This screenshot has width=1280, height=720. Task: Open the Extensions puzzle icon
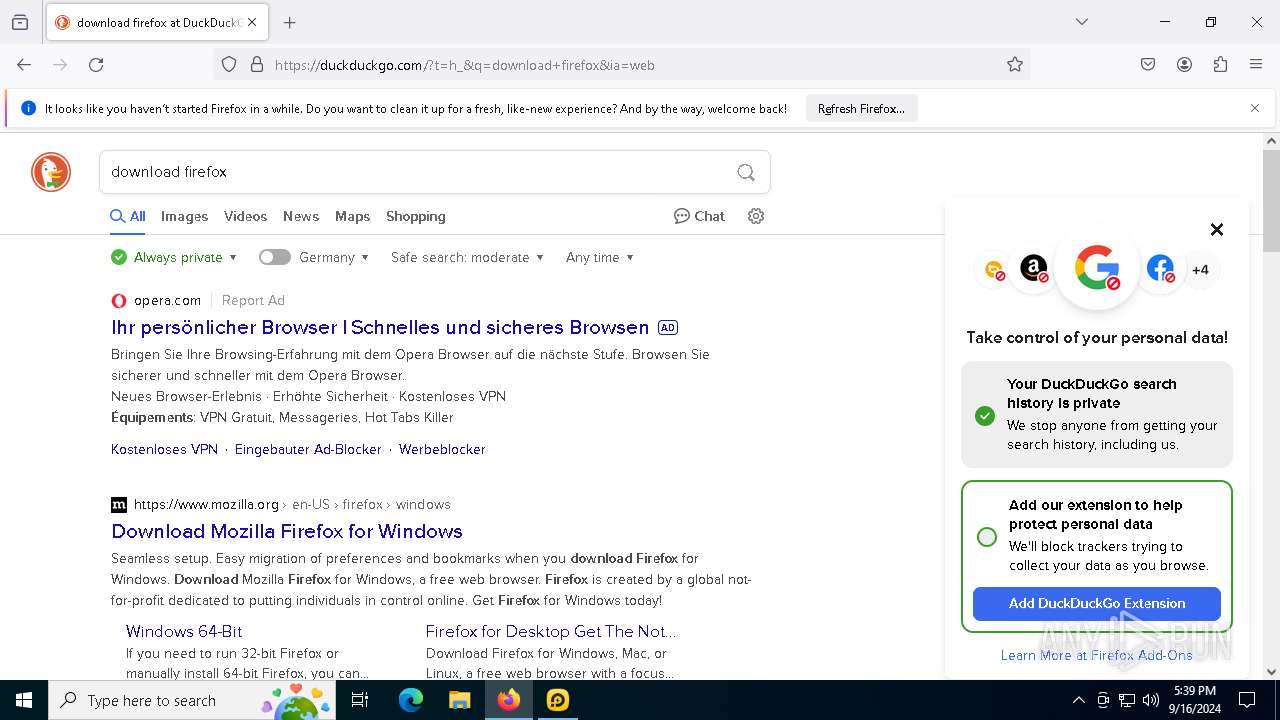click(x=1220, y=65)
